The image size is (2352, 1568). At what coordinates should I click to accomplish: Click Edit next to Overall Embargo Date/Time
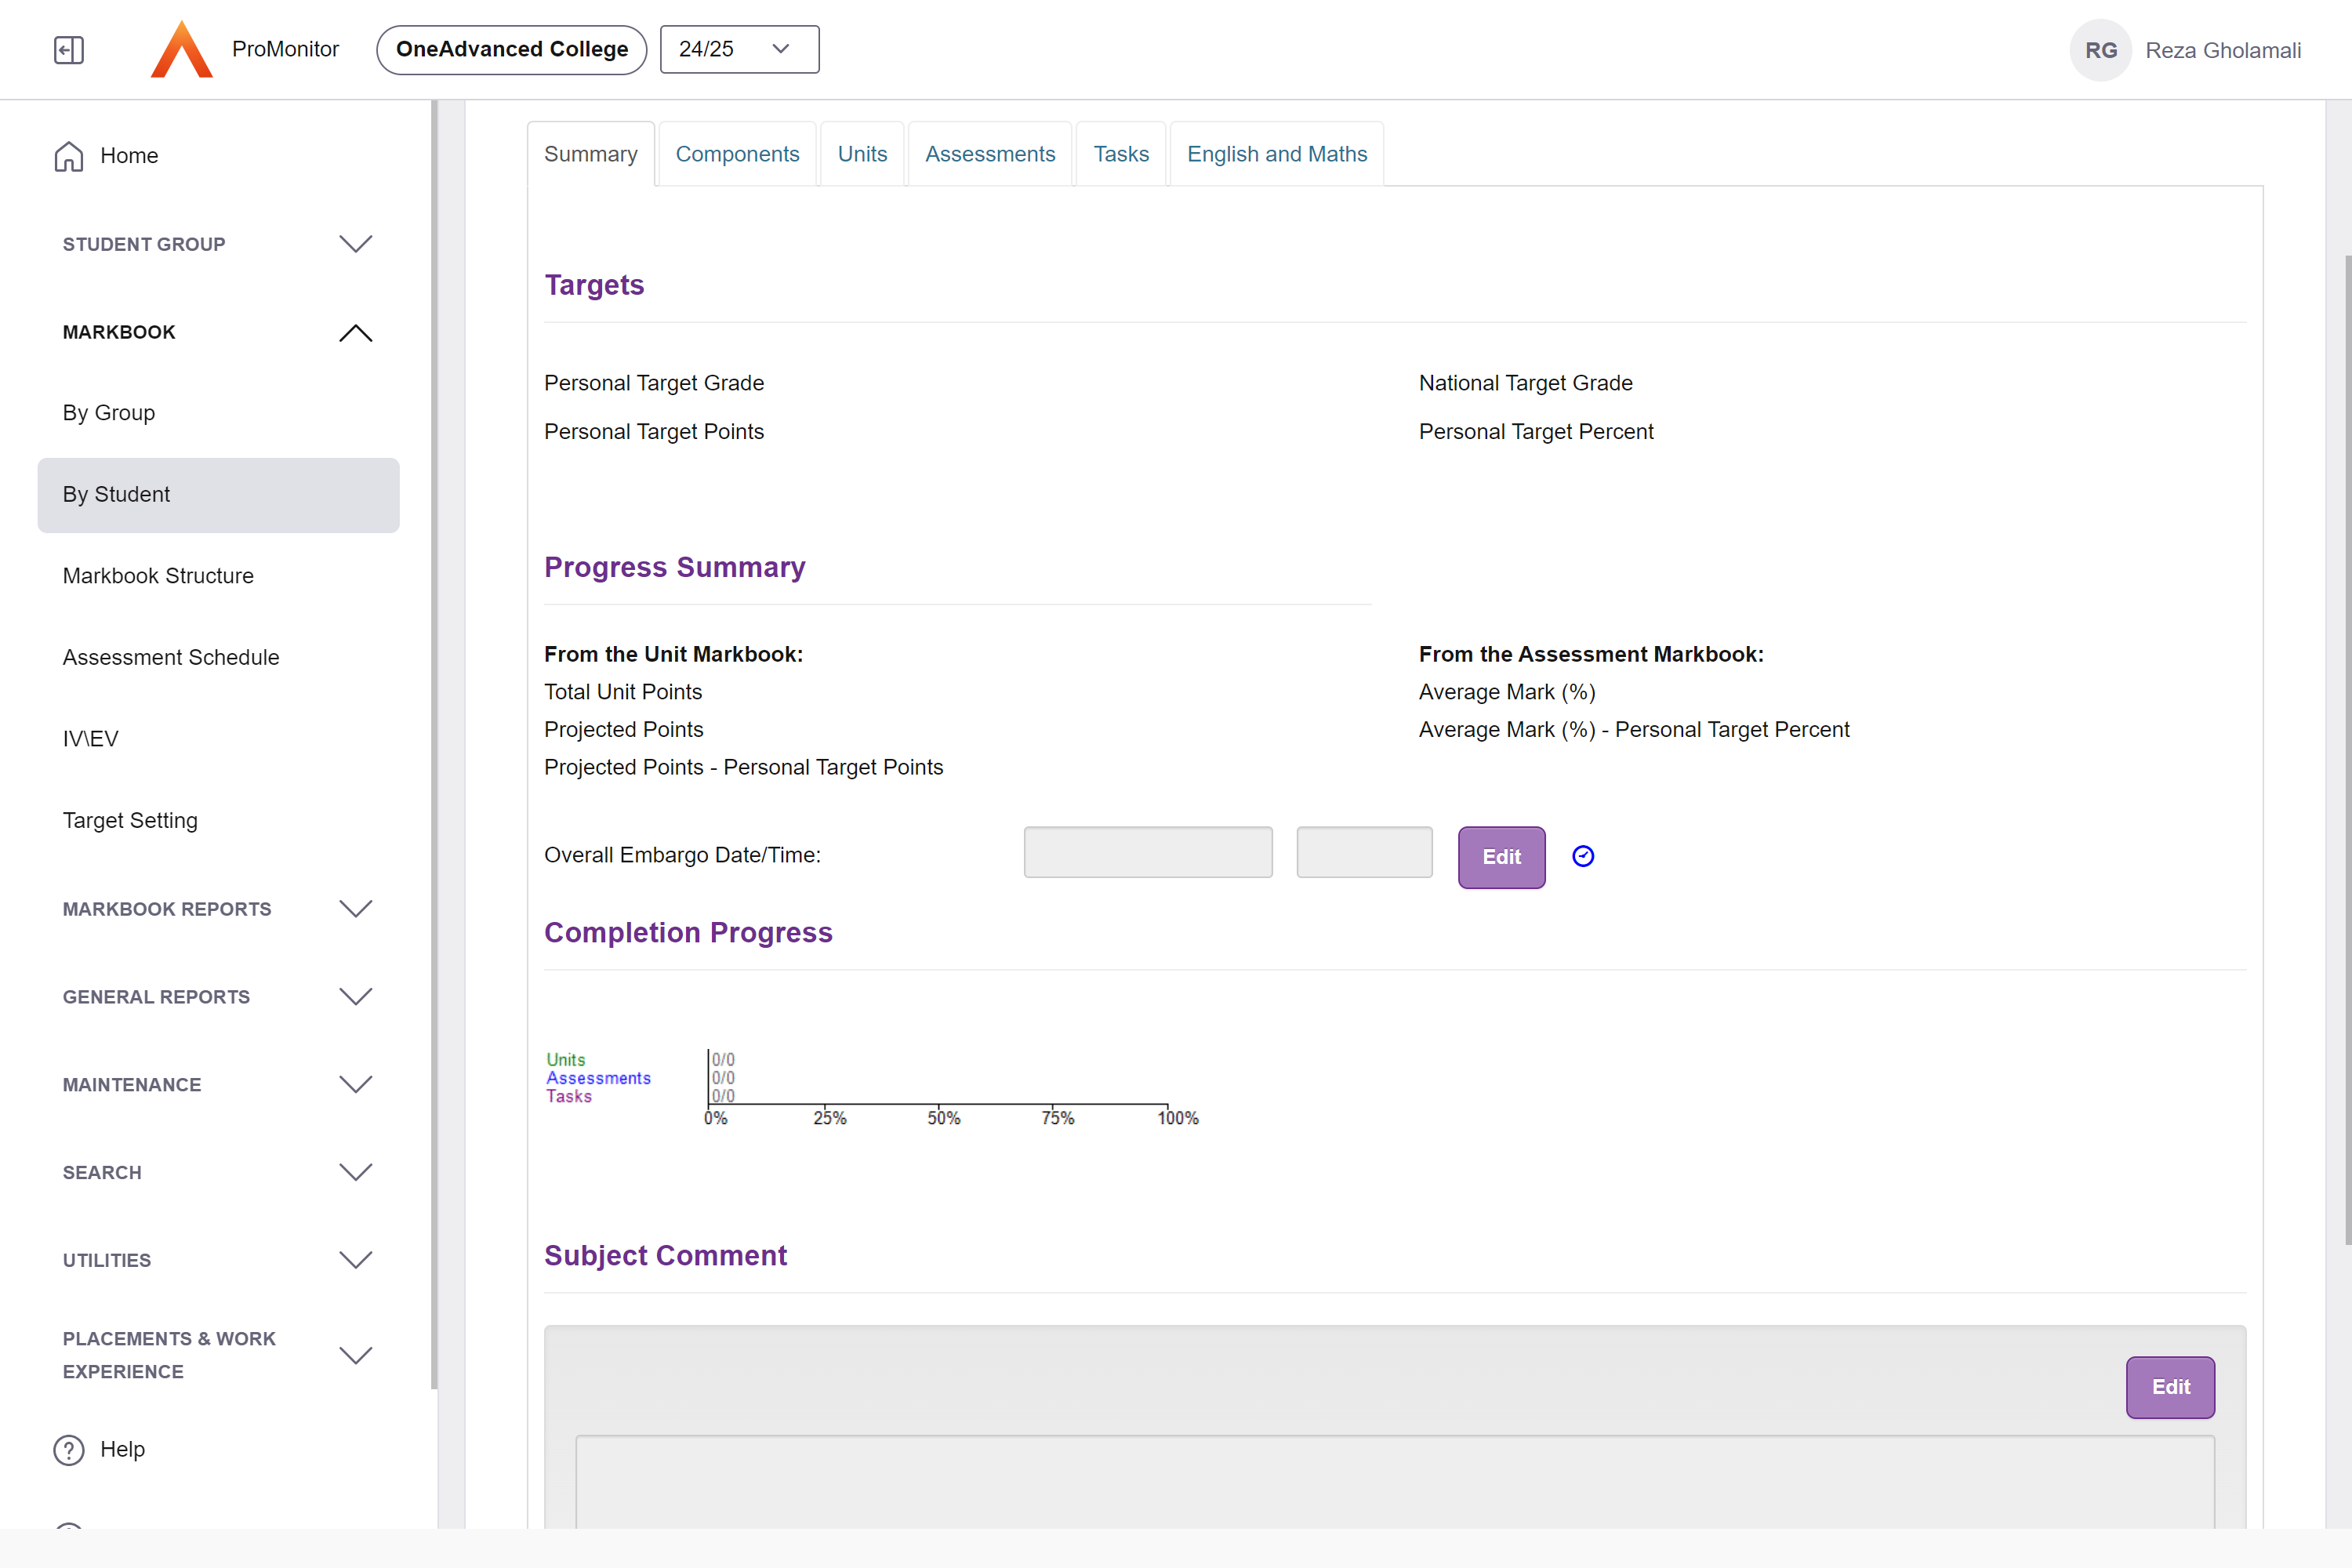pos(1501,857)
